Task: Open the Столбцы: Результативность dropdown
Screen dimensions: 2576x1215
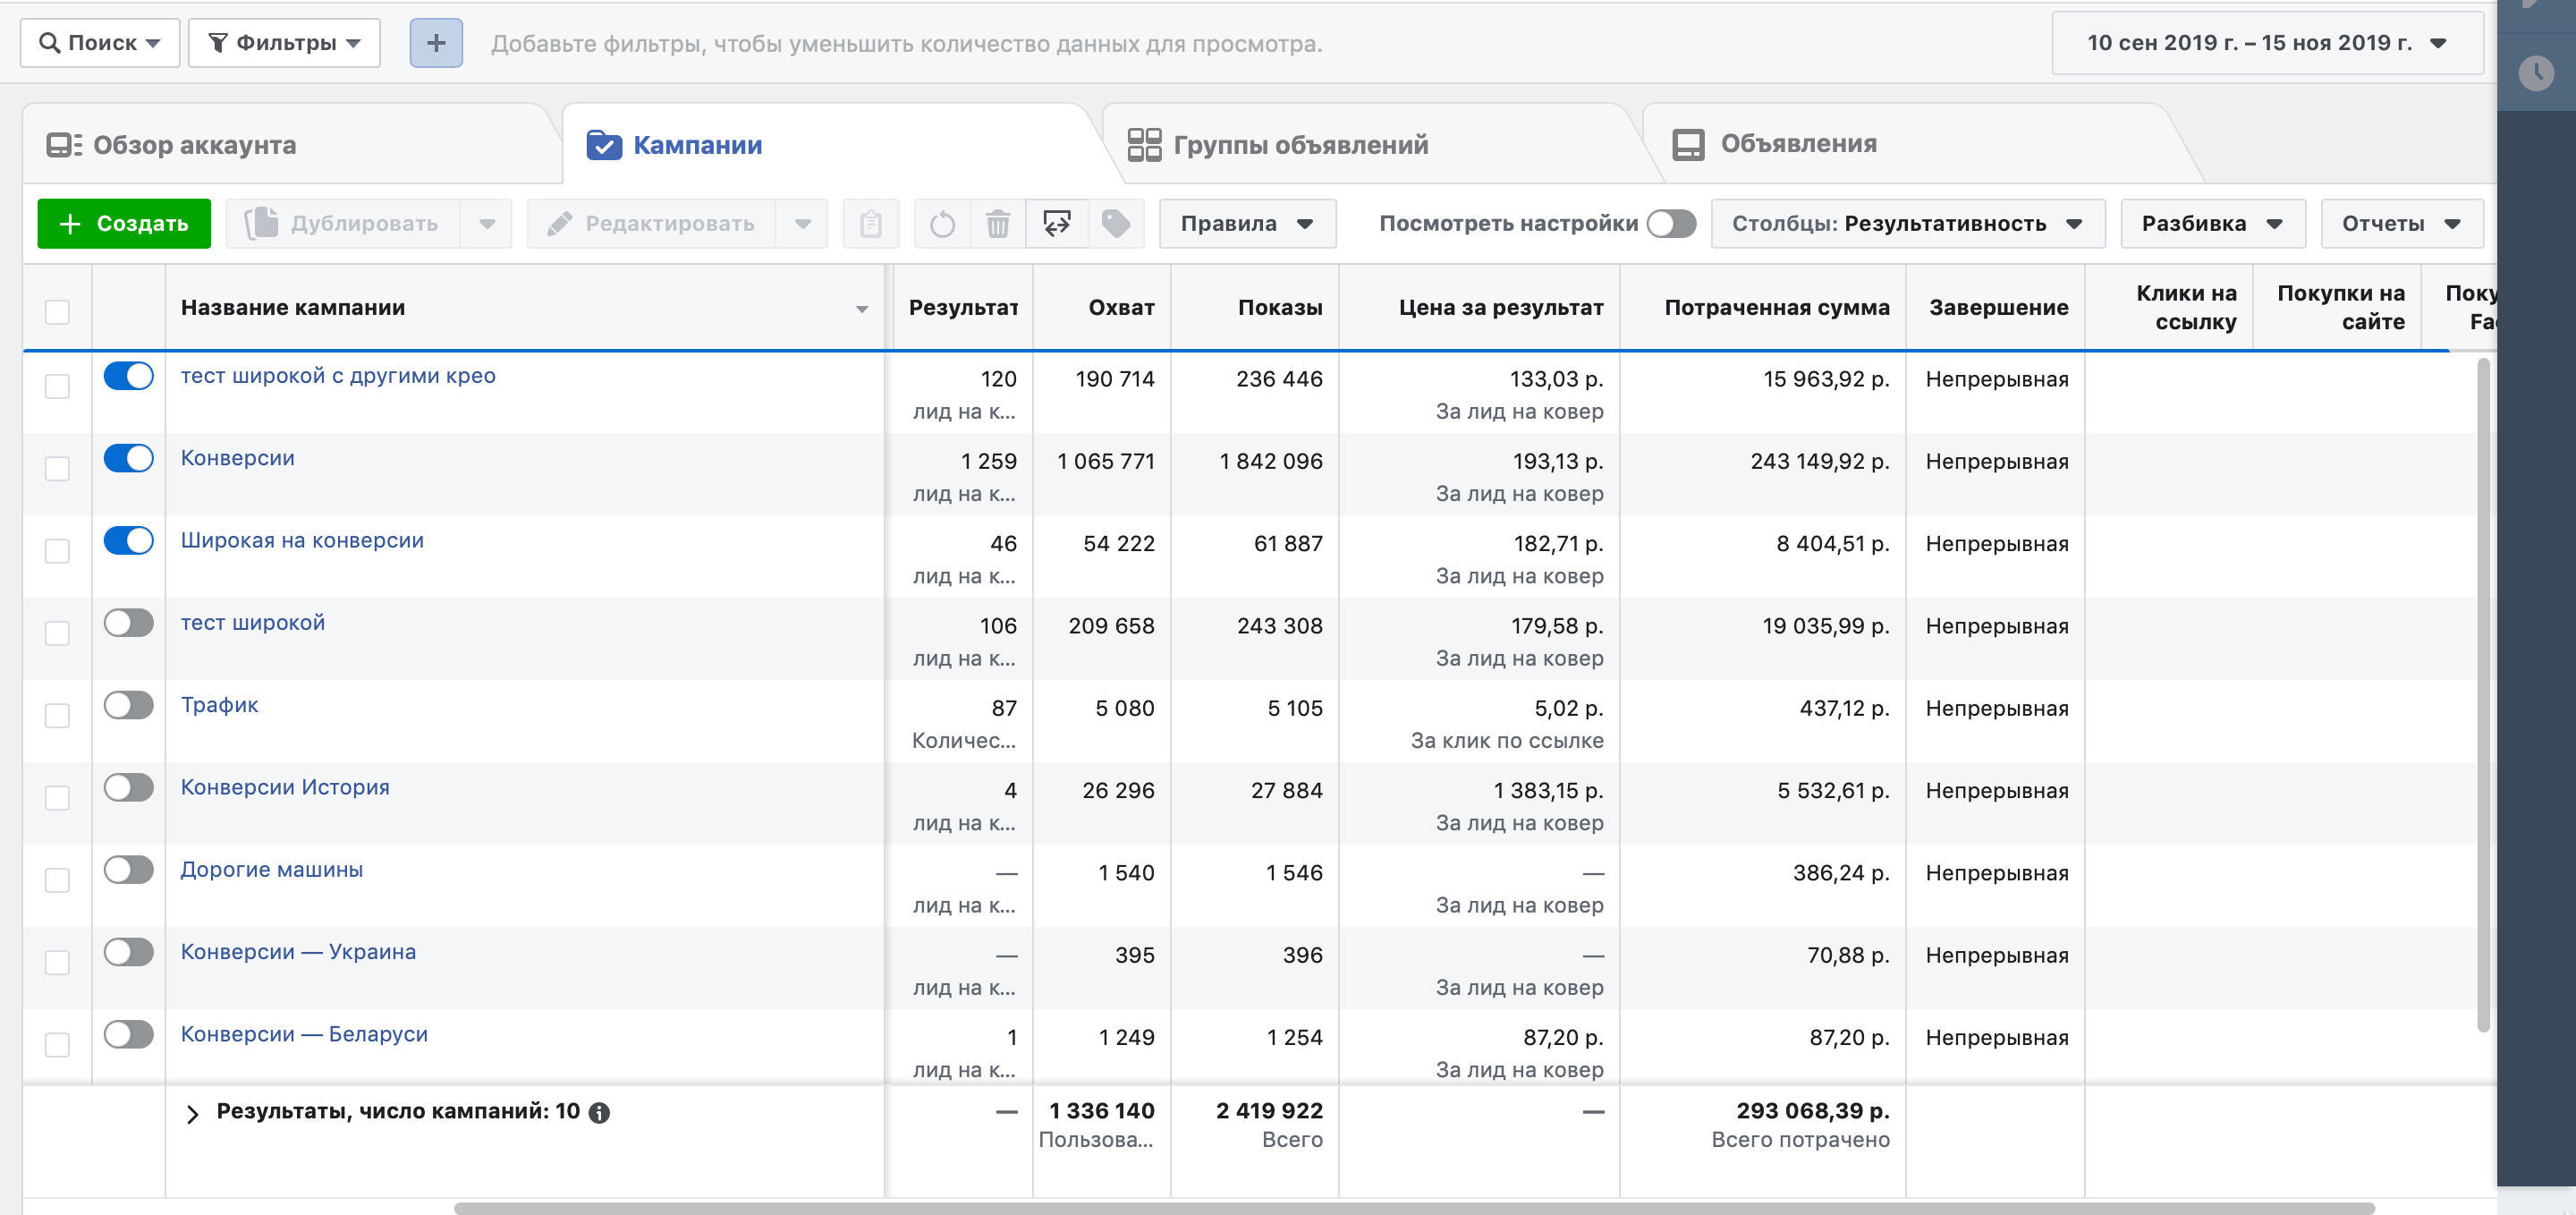Action: coord(1907,223)
